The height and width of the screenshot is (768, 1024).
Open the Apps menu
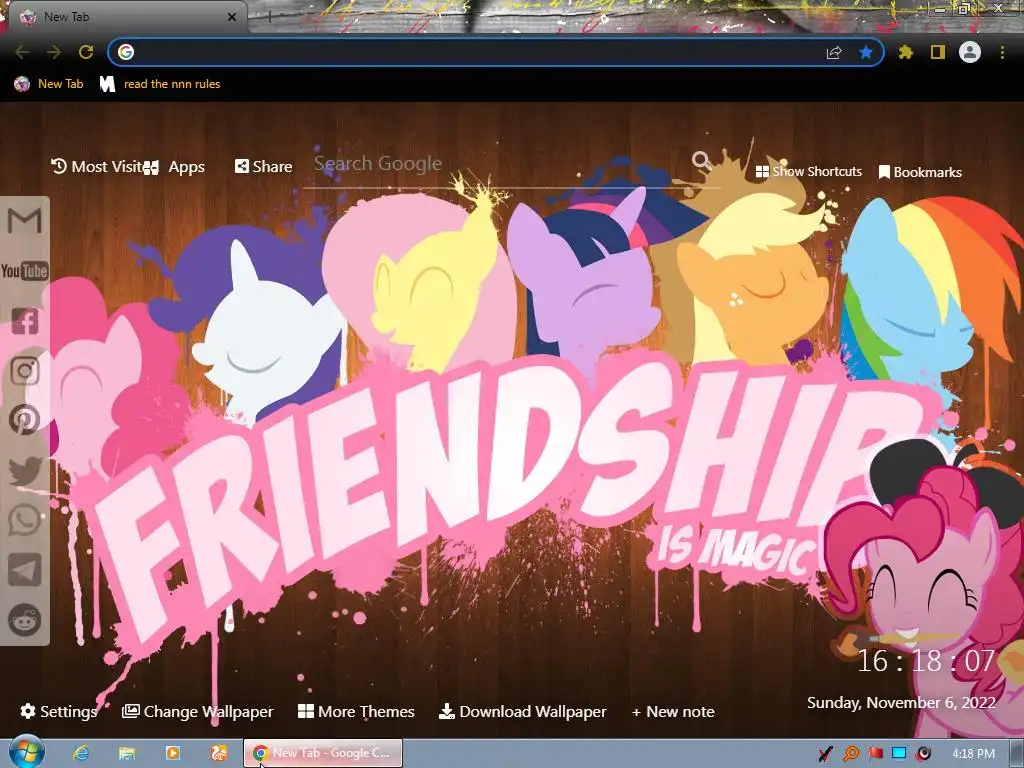[174, 167]
